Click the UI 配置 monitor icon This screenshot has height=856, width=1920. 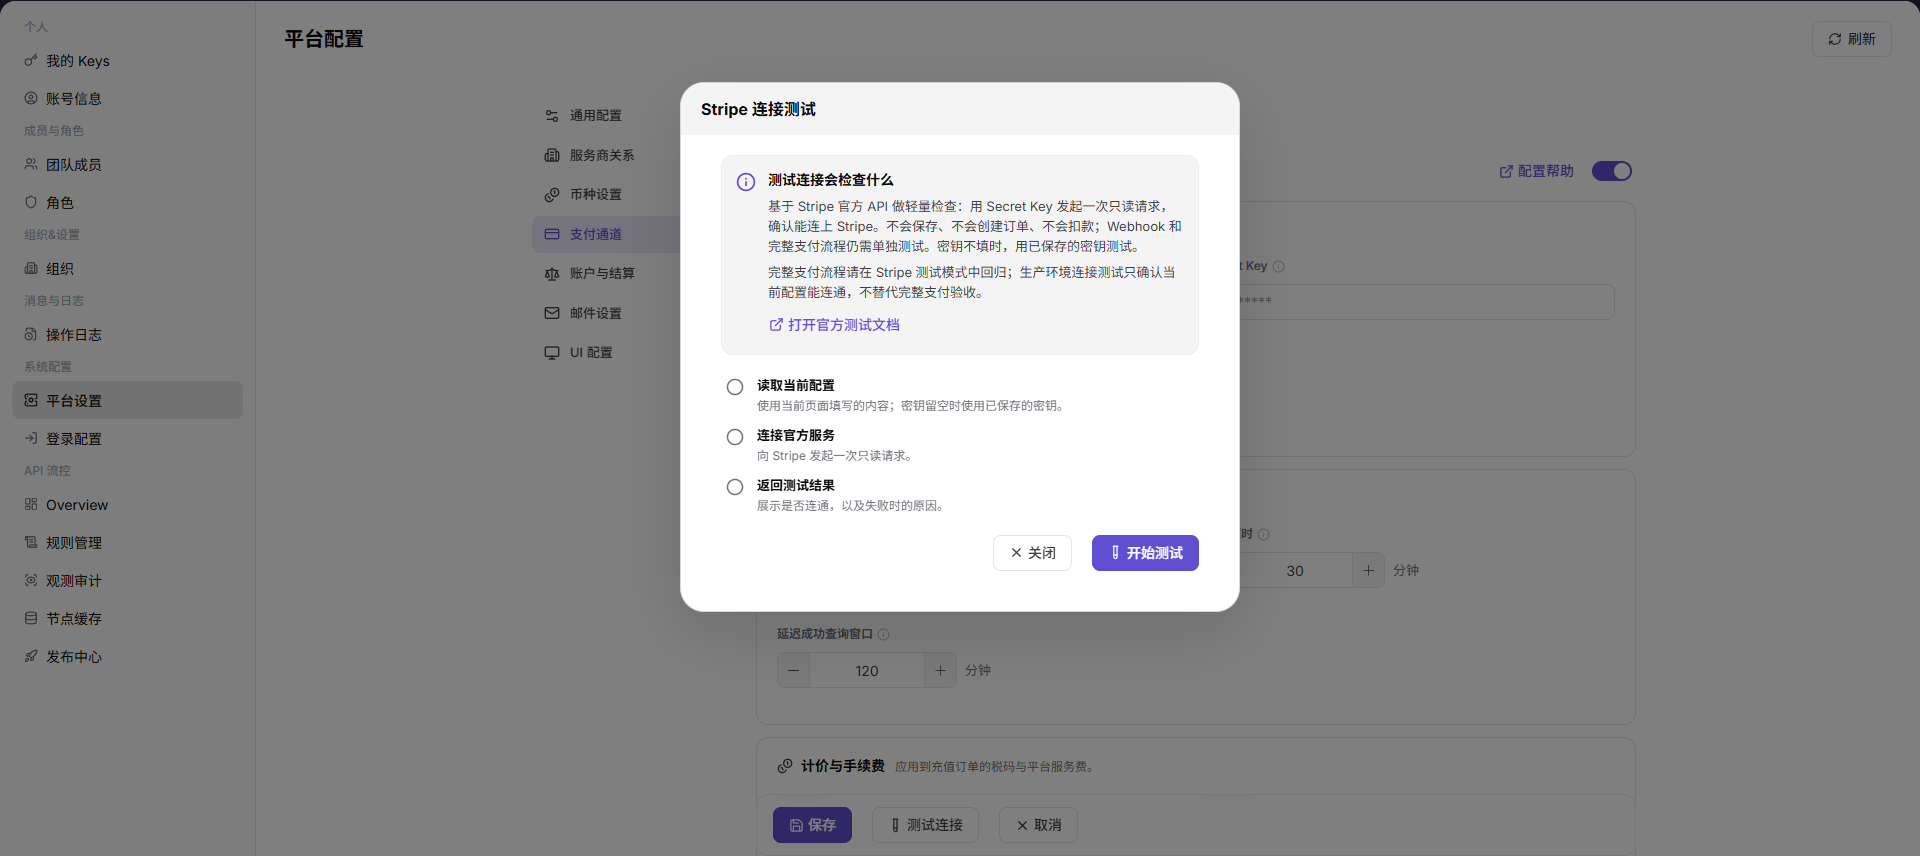tap(552, 353)
